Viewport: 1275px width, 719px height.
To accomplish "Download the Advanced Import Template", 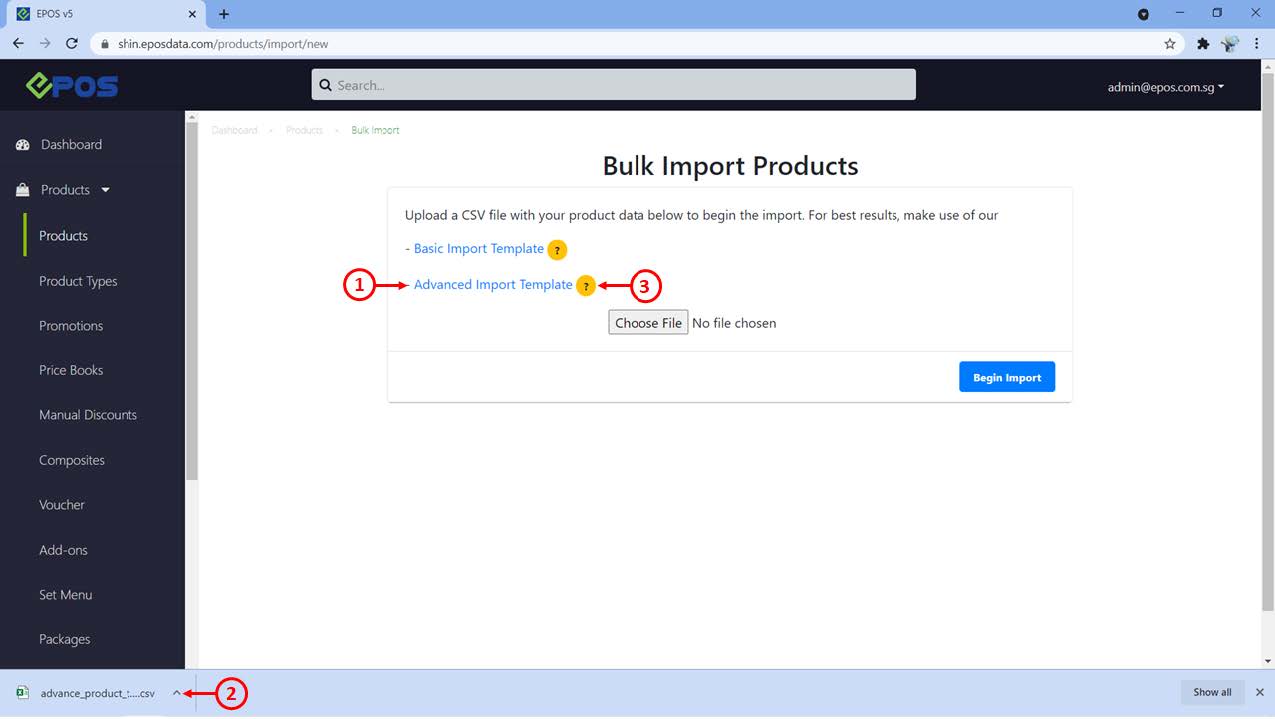I will click(x=493, y=285).
